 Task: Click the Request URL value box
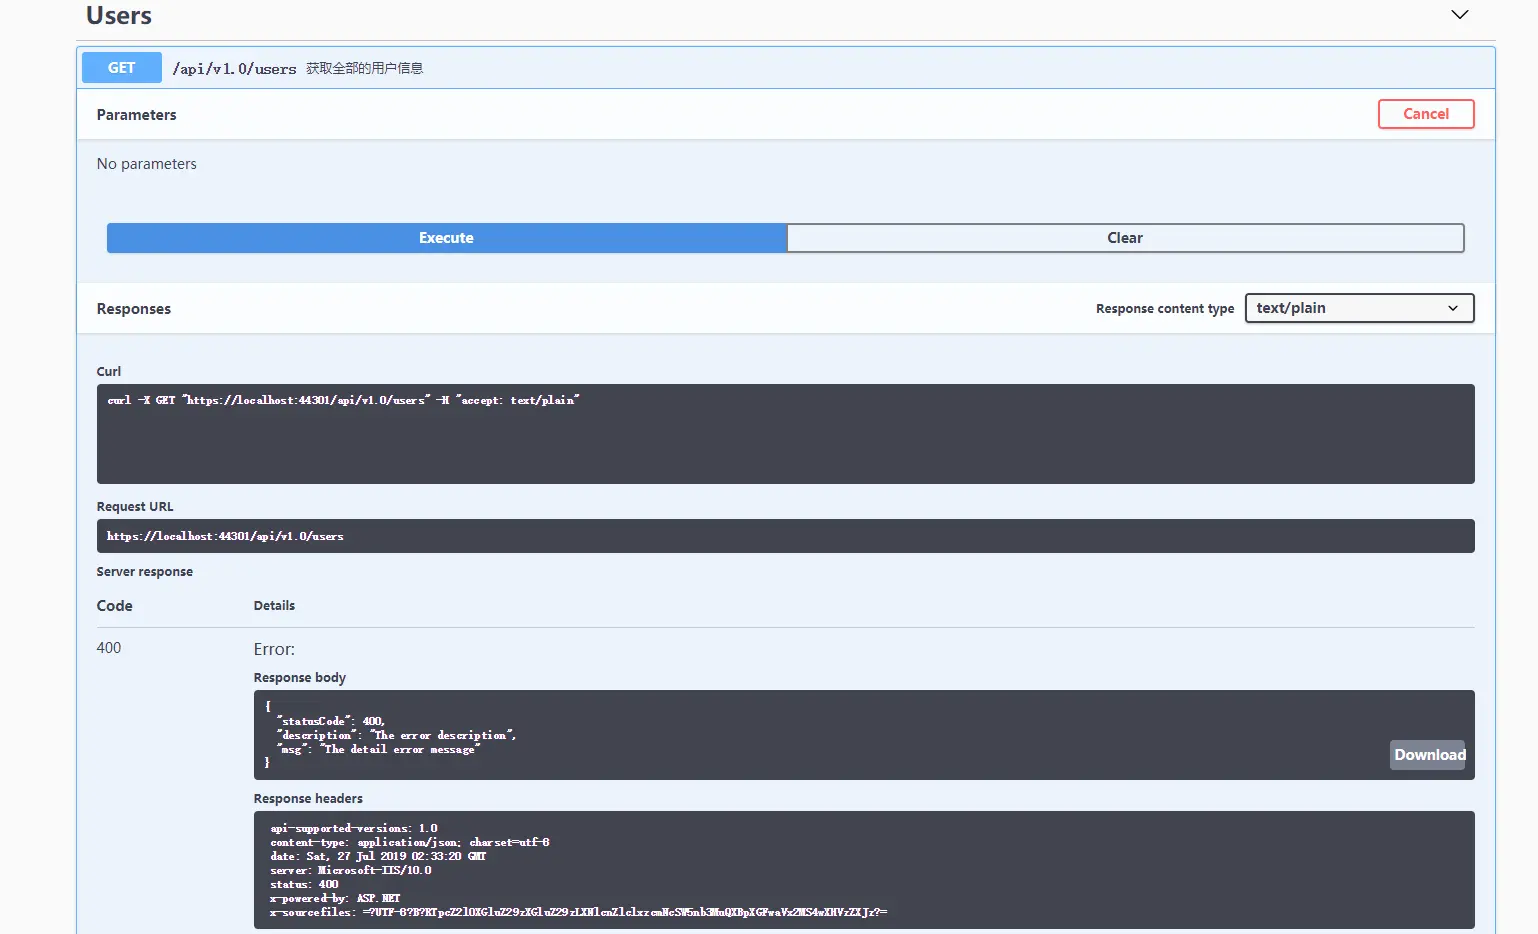click(x=786, y=536)
